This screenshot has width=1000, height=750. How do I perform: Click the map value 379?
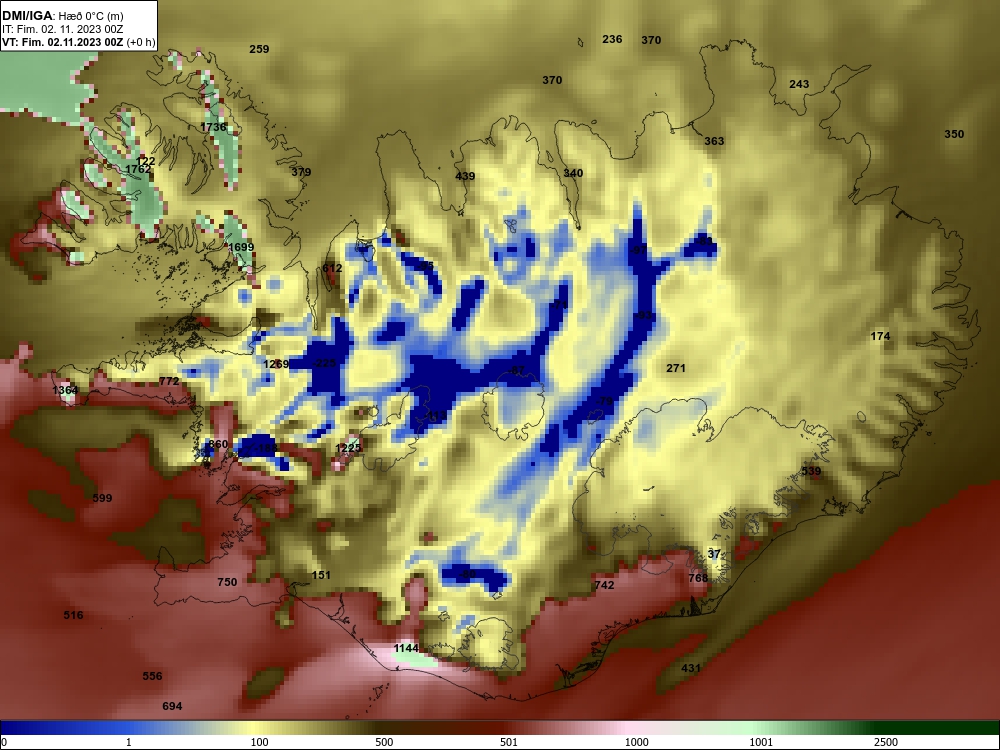[x=301, y=172]
